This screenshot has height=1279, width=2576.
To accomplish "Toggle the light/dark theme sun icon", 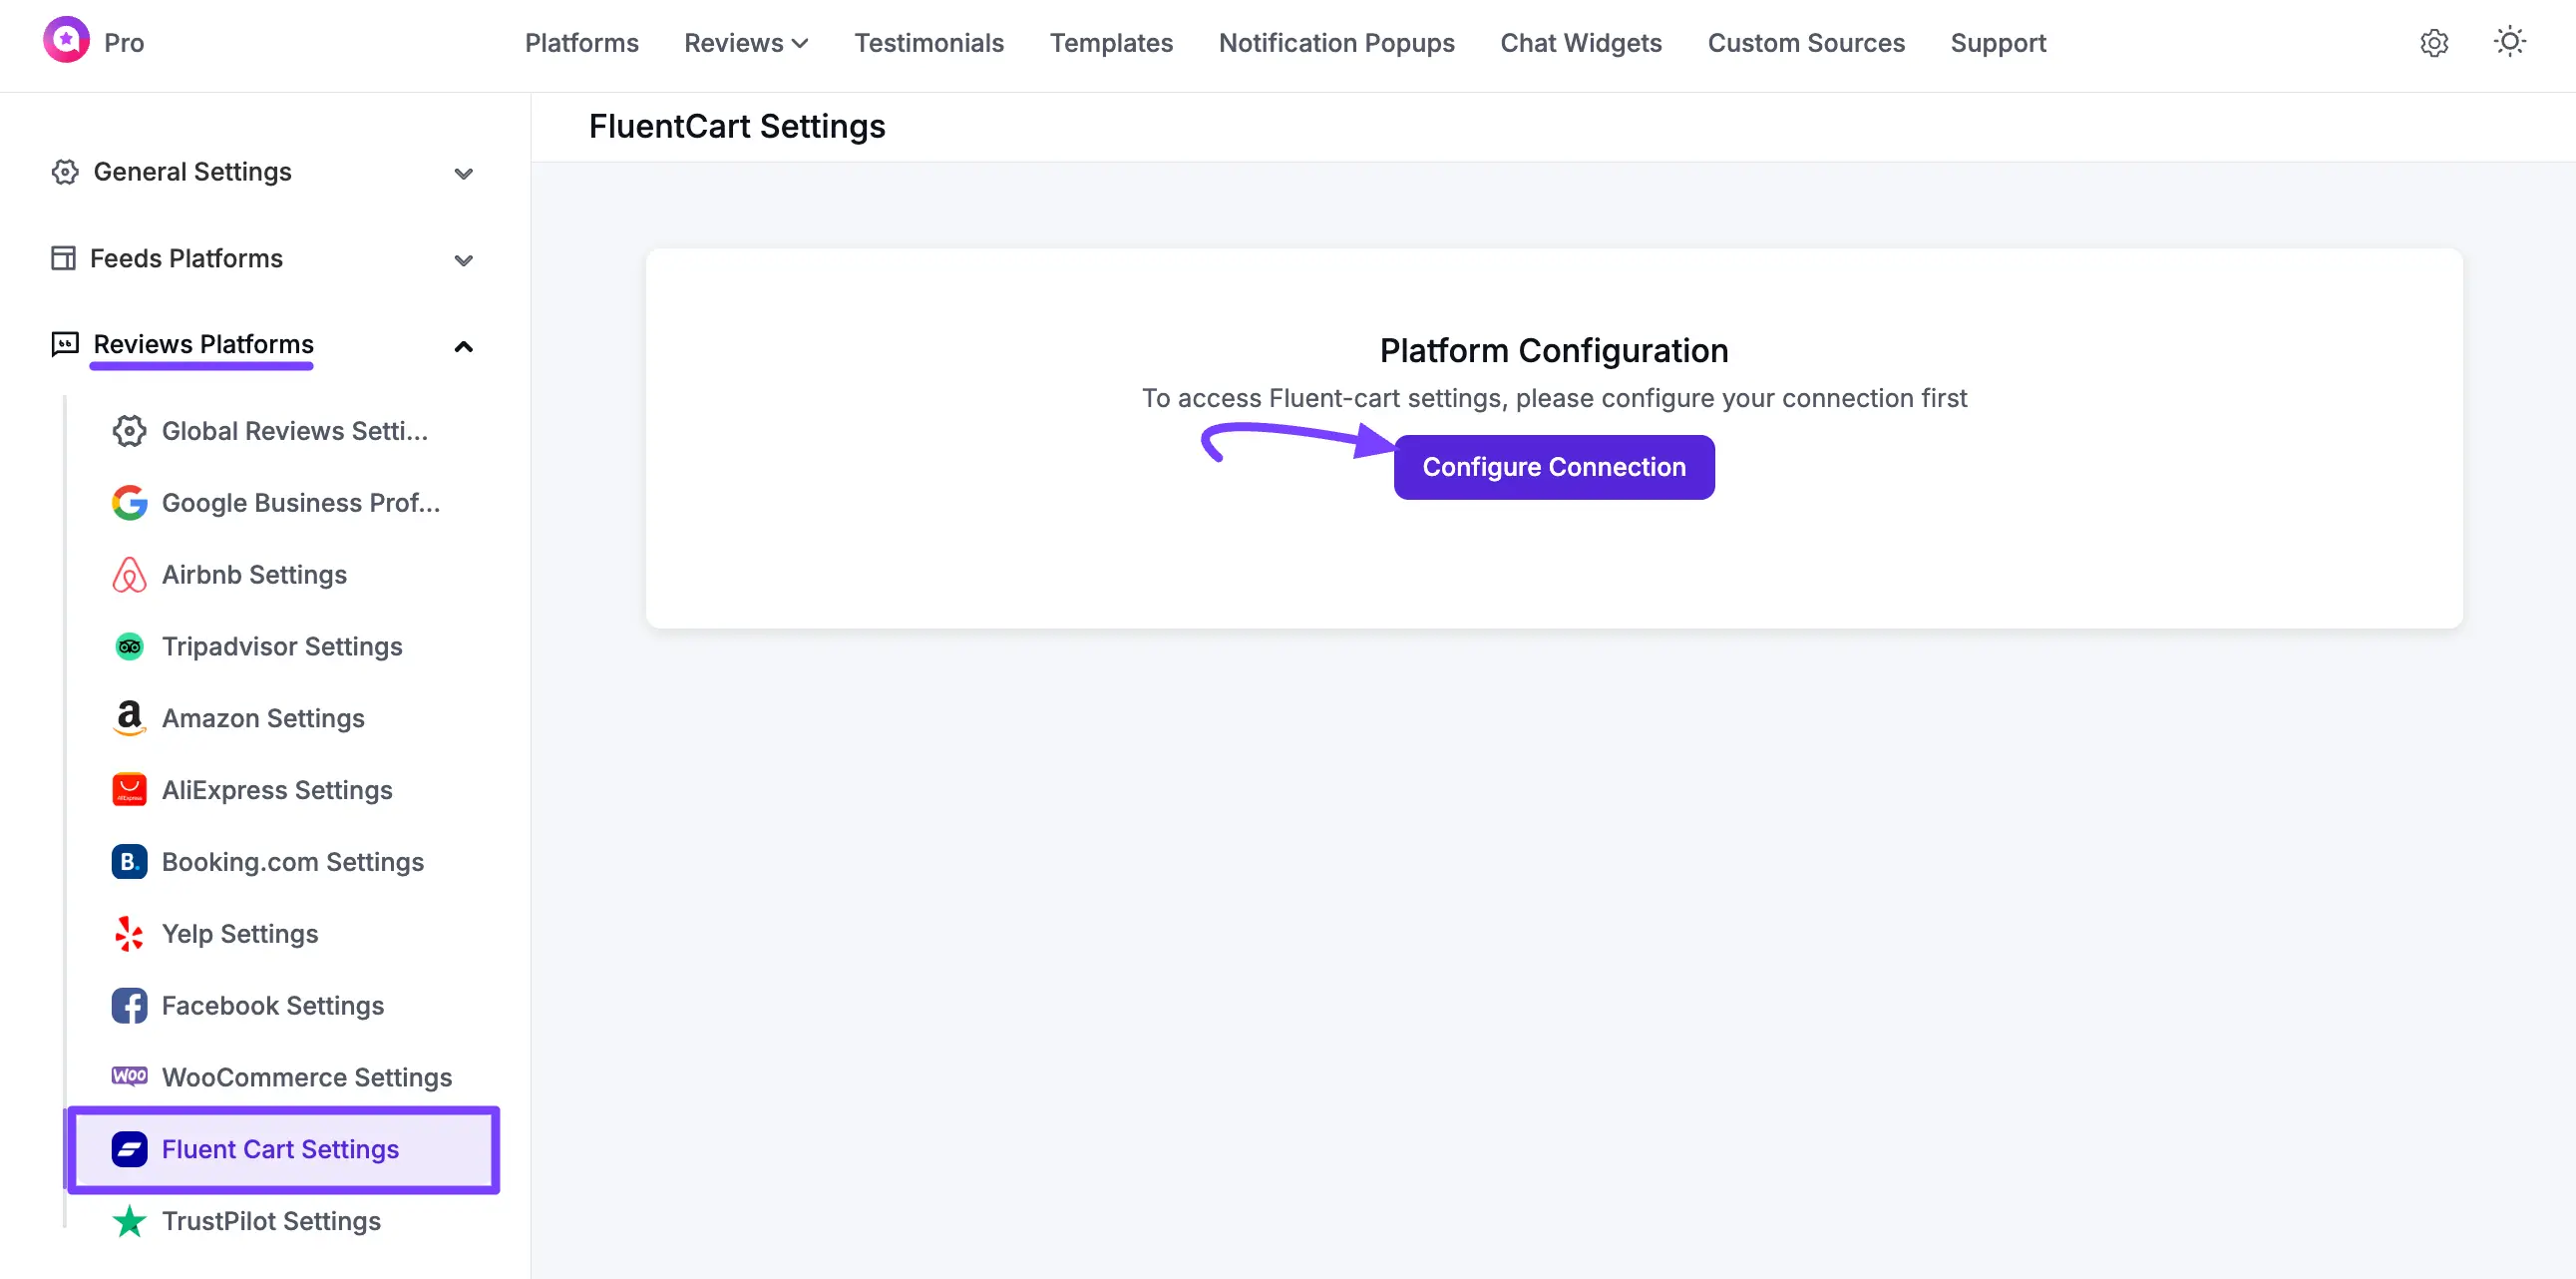I will click(2511, 42).
